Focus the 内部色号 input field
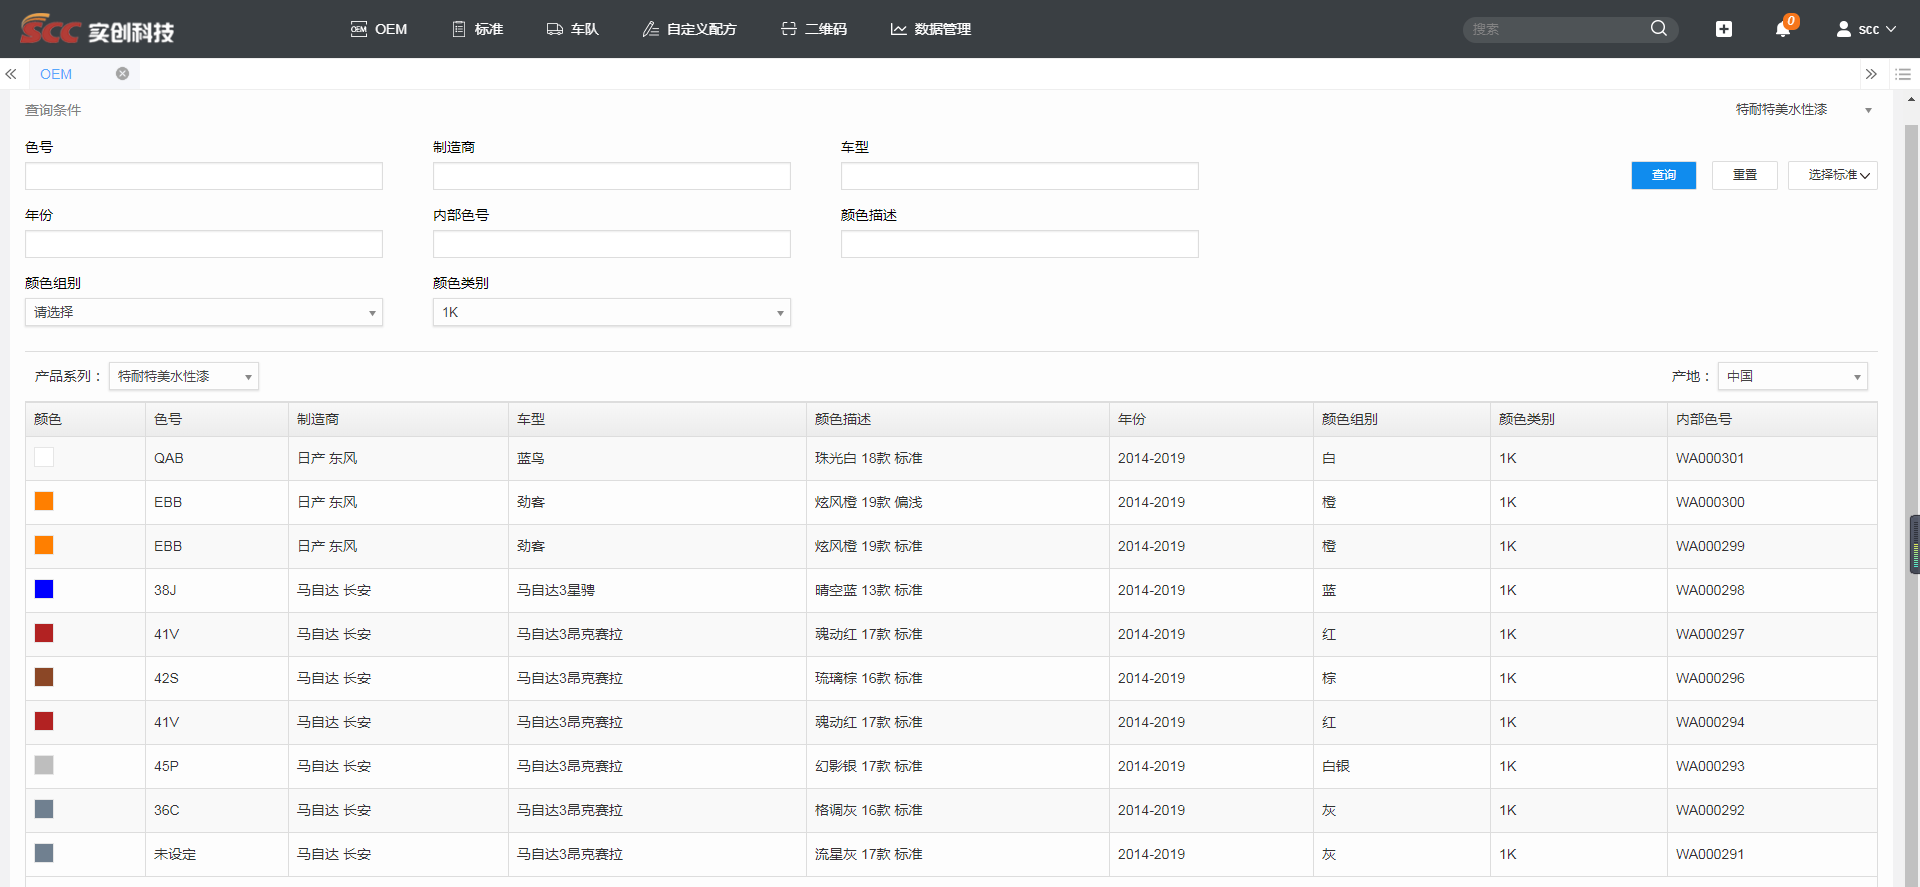Image resolution: width=1920 pixels, height=887 pixels. pos(612,244)
